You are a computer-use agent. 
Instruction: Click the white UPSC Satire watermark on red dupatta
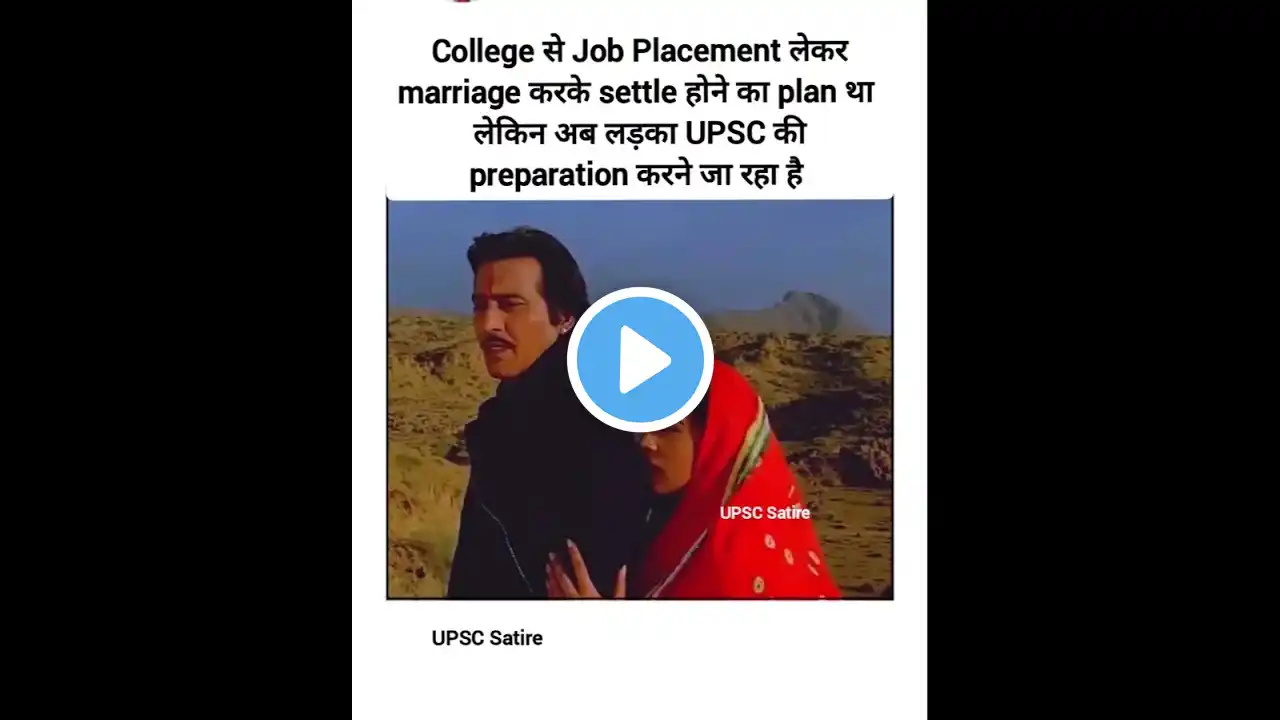tap(765, 512)
